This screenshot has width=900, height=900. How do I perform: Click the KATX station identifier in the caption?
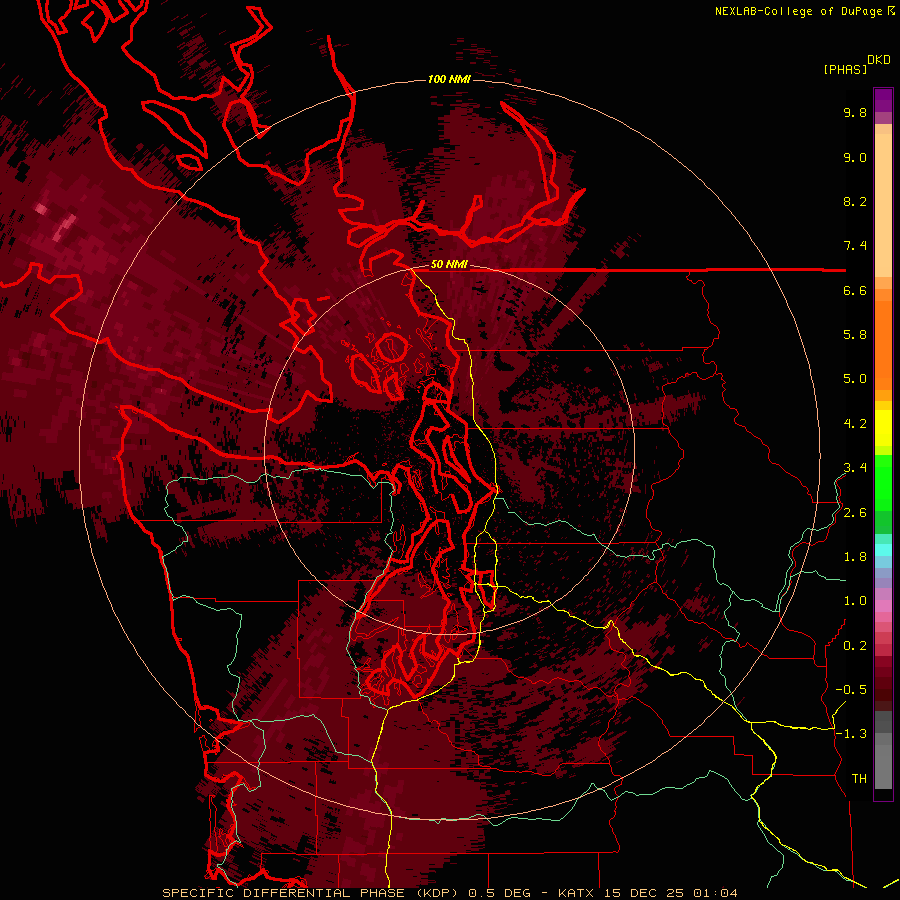(x=577, y=893)
